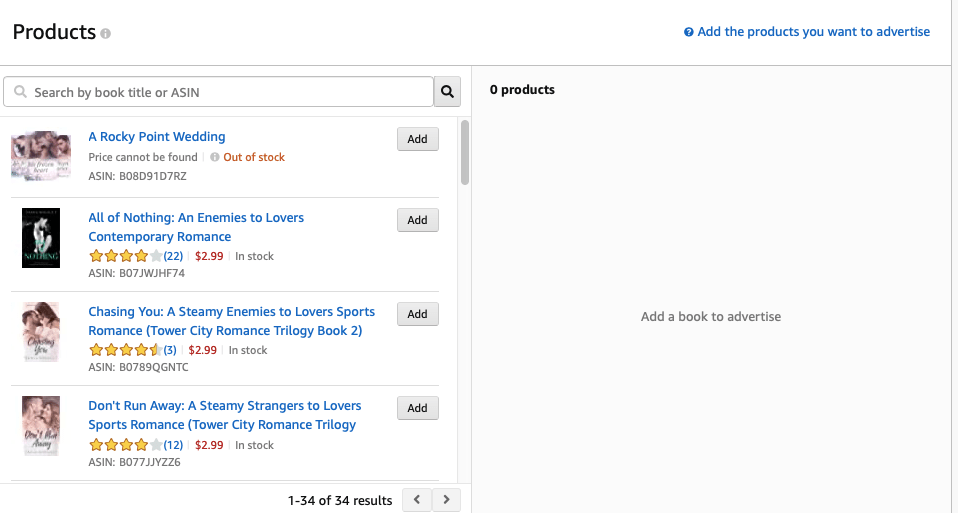Go to the previous results page
Image resolution: width=958 pixels, height=513 pixels.
click(x=417, y=499)
